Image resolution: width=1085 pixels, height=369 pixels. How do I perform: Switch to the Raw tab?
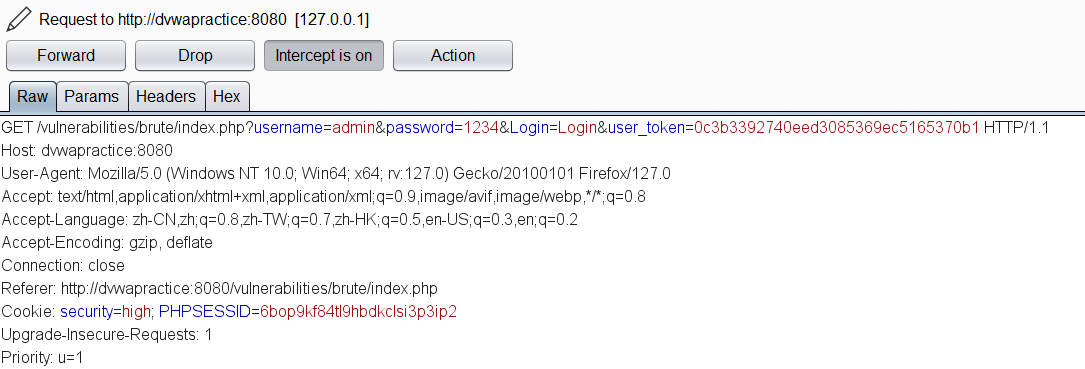point(33,96)
